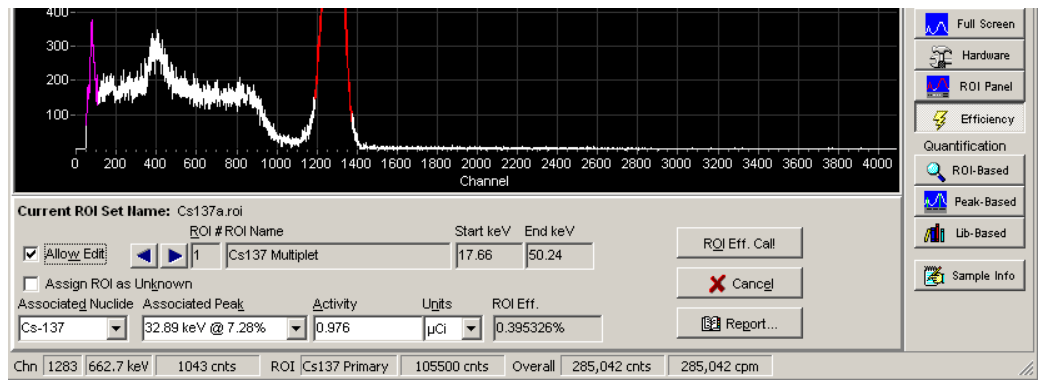1046x389 pixels.
Task: Click the Activity value field
Action: (x=367, y=328)
